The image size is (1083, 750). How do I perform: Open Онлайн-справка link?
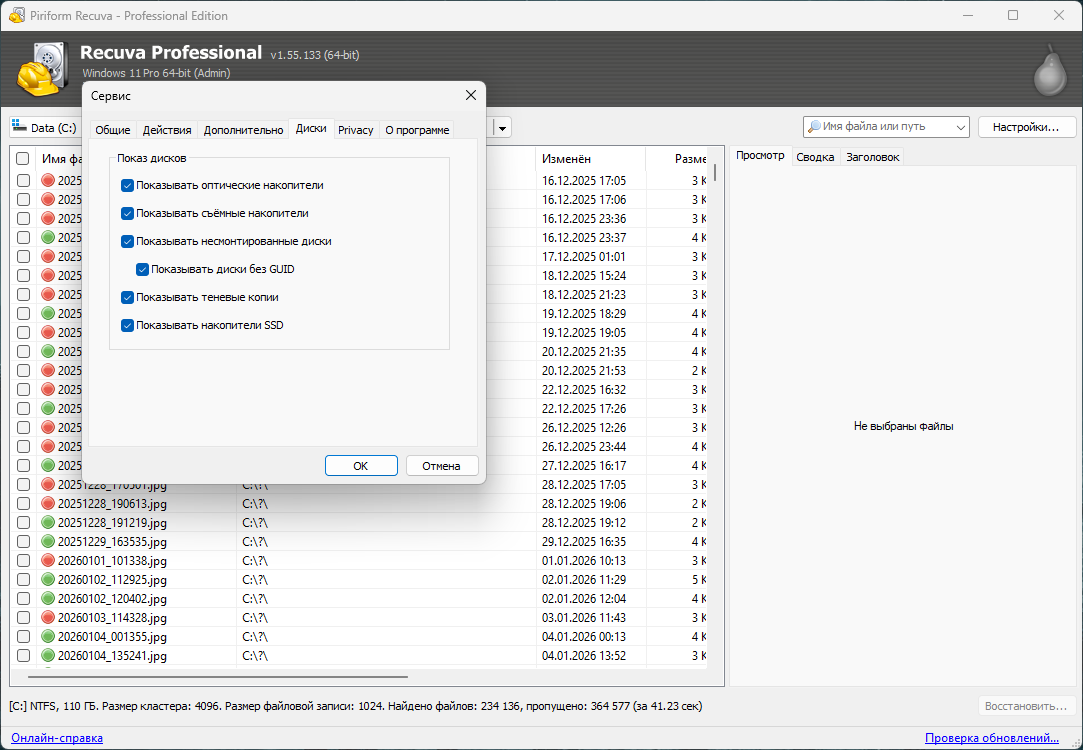pos(57,738)
